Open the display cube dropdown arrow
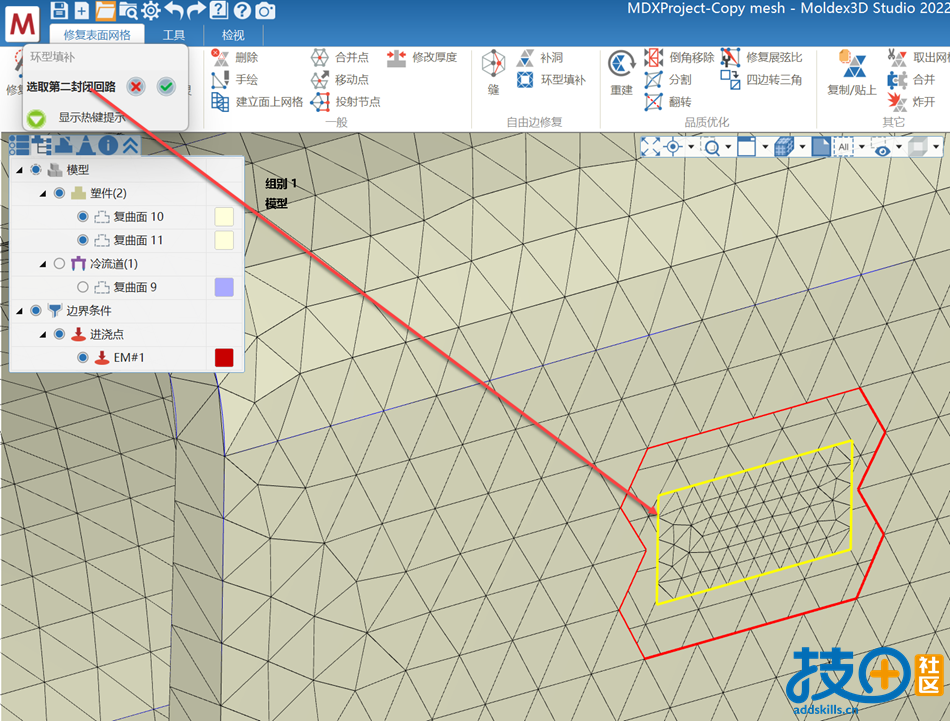The height and width of the screenshot is (721, 950). click(x=802, y=147)
